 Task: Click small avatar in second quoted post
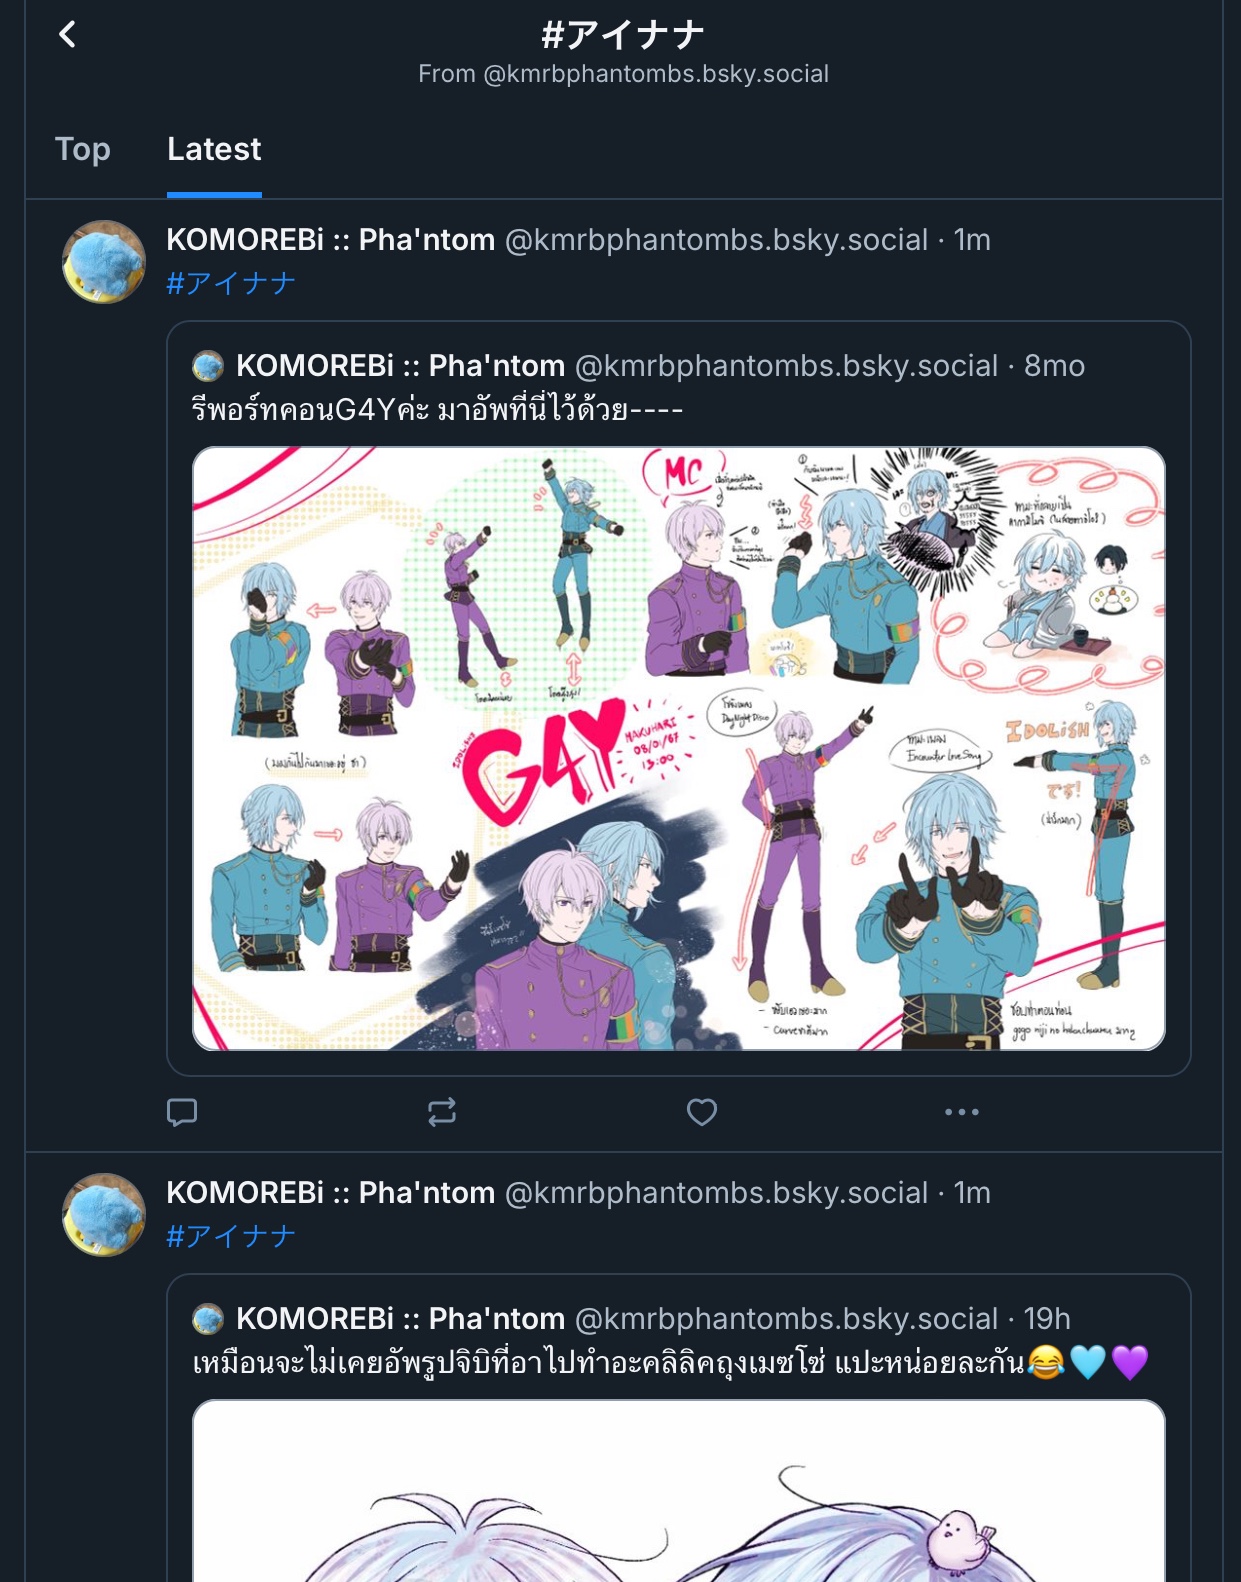pyautogui.click(x=208, y=1319)
